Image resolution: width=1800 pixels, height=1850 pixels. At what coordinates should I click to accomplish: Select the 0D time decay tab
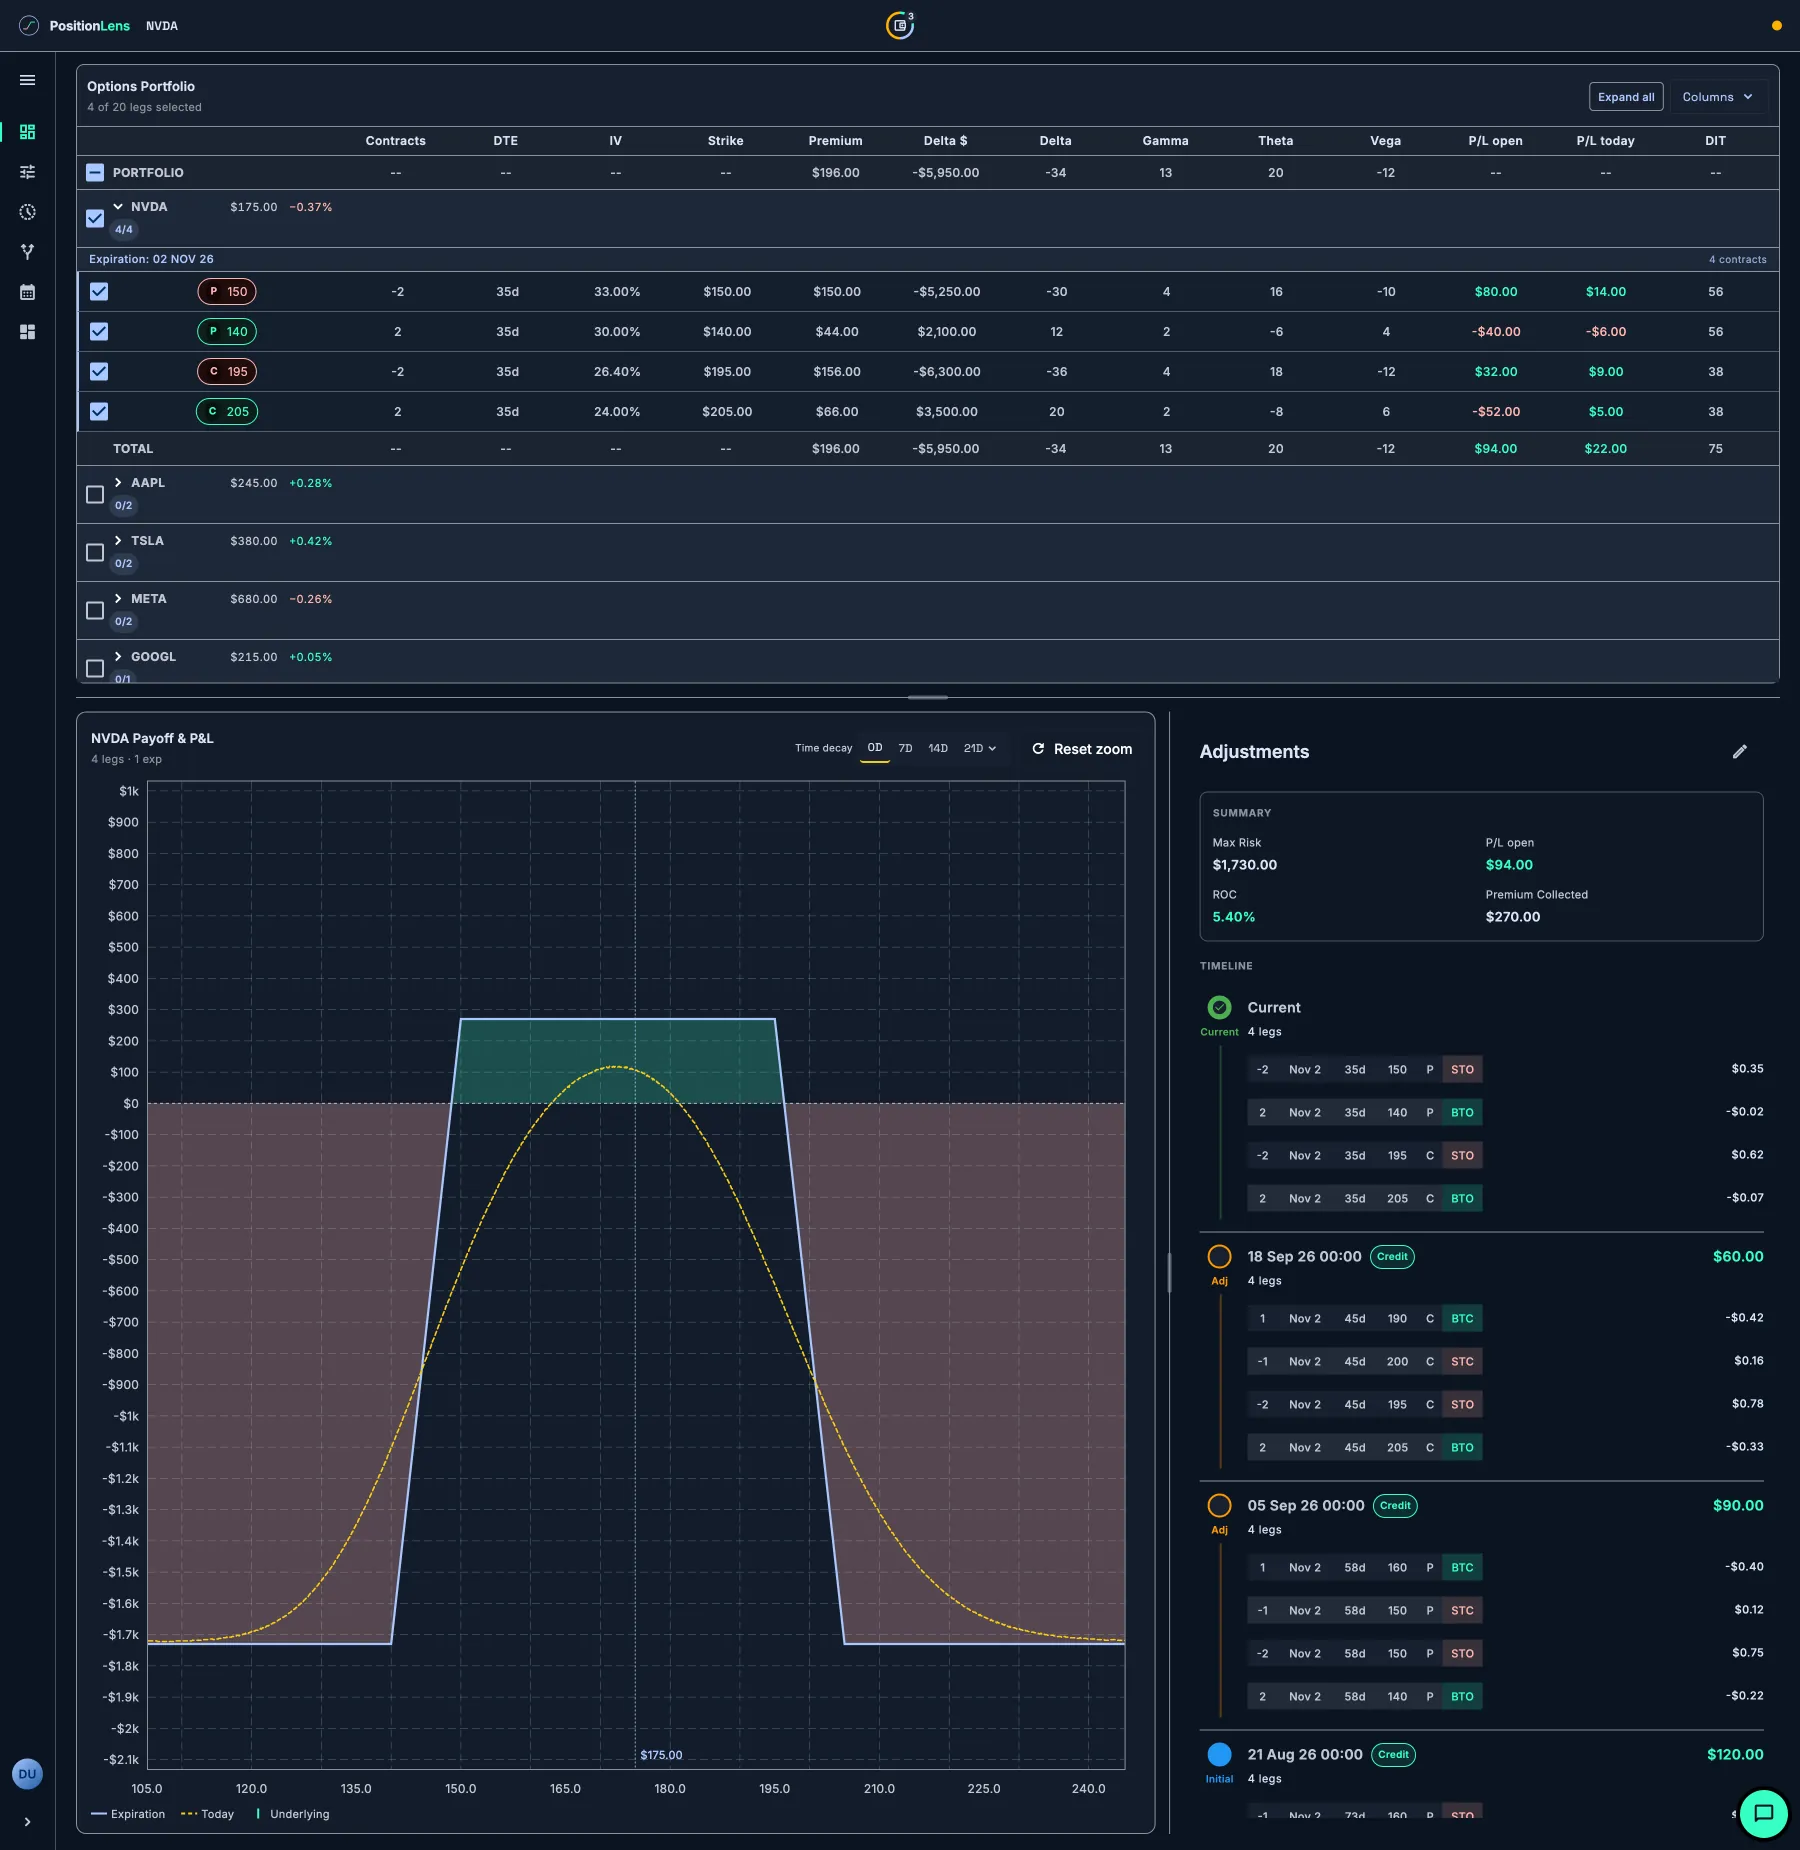click(x=875, y=749)
